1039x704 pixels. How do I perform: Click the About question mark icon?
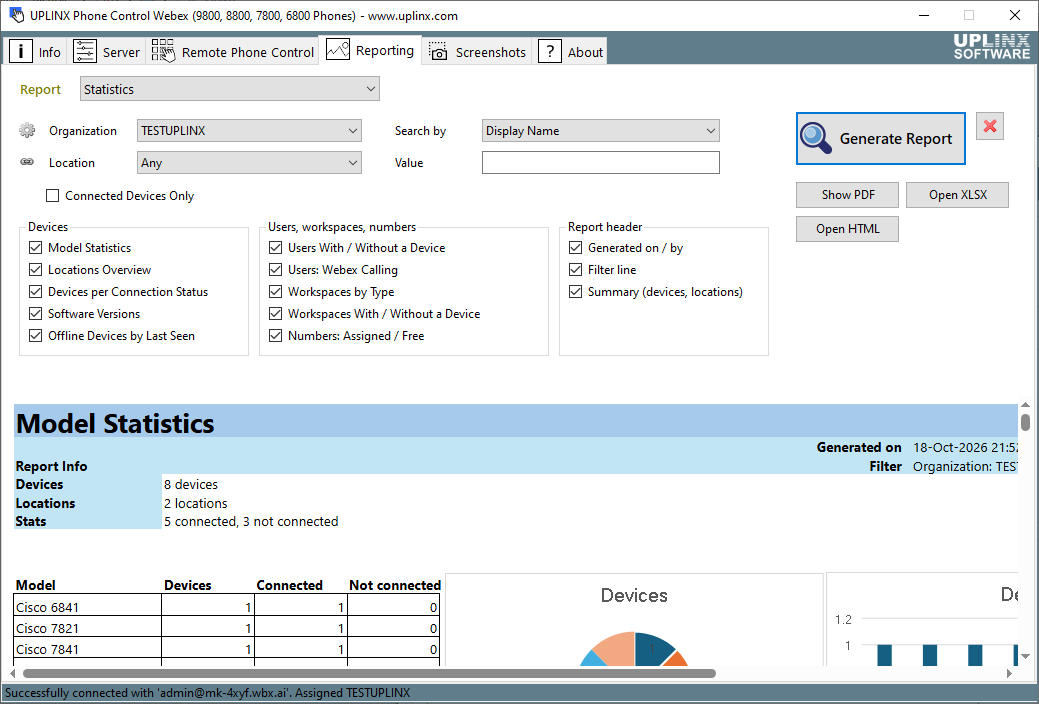[550, 51]
